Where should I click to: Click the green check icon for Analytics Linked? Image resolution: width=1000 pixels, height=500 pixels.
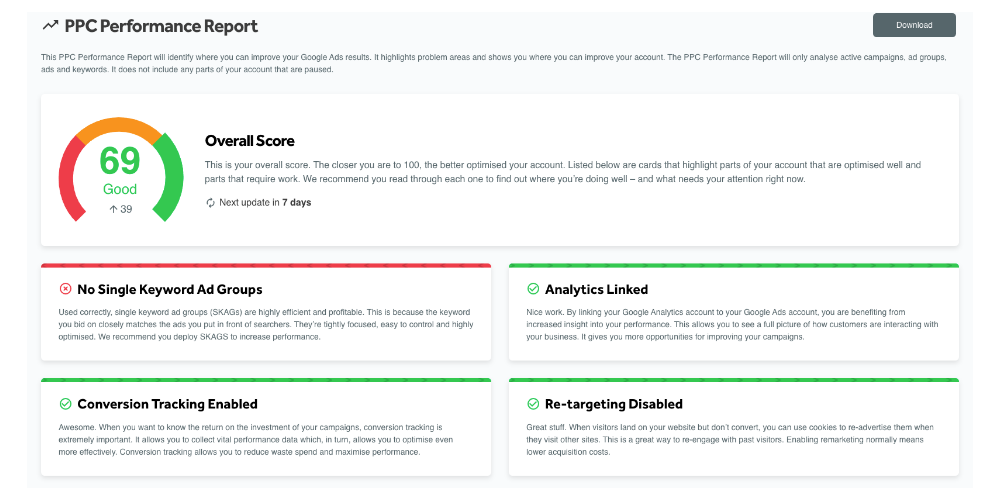click(533, 289)
